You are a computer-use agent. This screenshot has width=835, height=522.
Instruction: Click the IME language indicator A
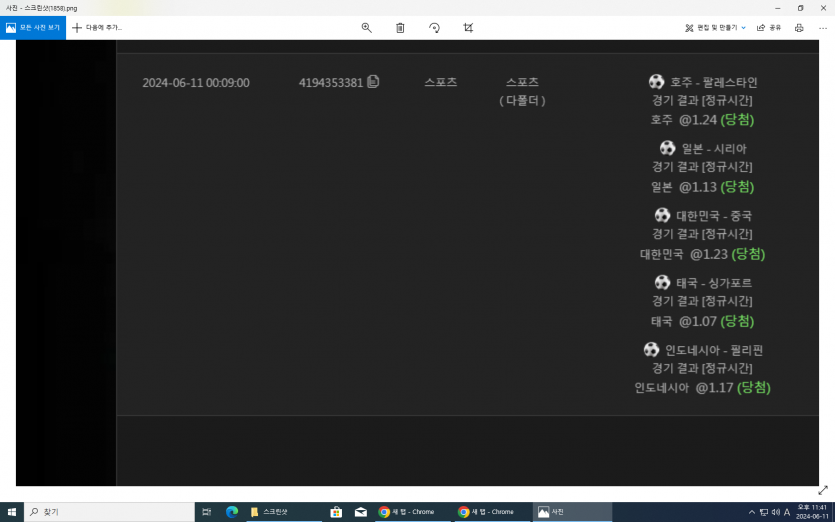[x=787, y=512]
